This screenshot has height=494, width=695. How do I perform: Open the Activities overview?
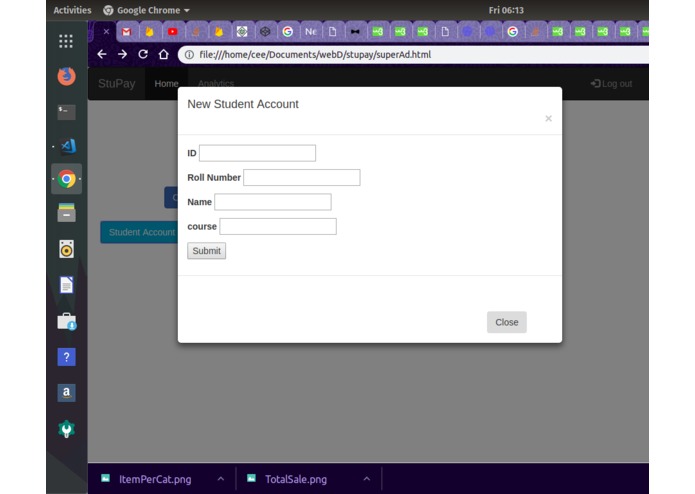tap(72, 10)
